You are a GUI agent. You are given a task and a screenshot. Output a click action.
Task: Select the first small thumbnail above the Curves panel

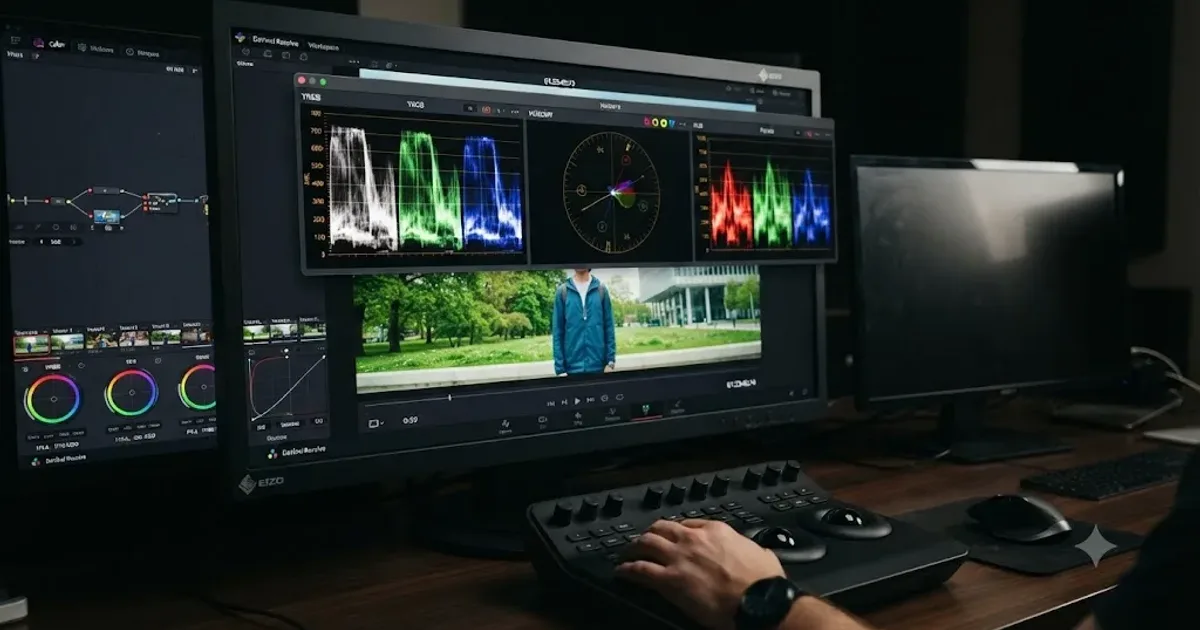[x=255, y=332]
